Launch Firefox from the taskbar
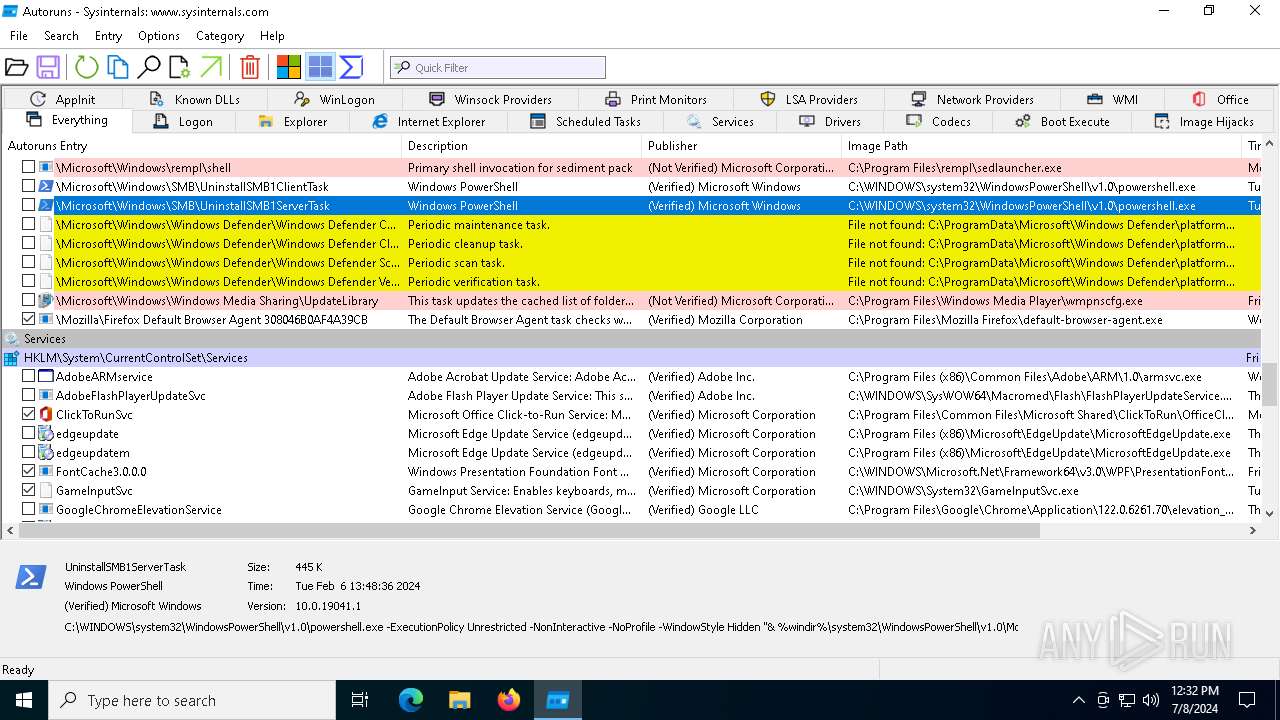This screenshot has width=1280, height=720. point(509,700)
